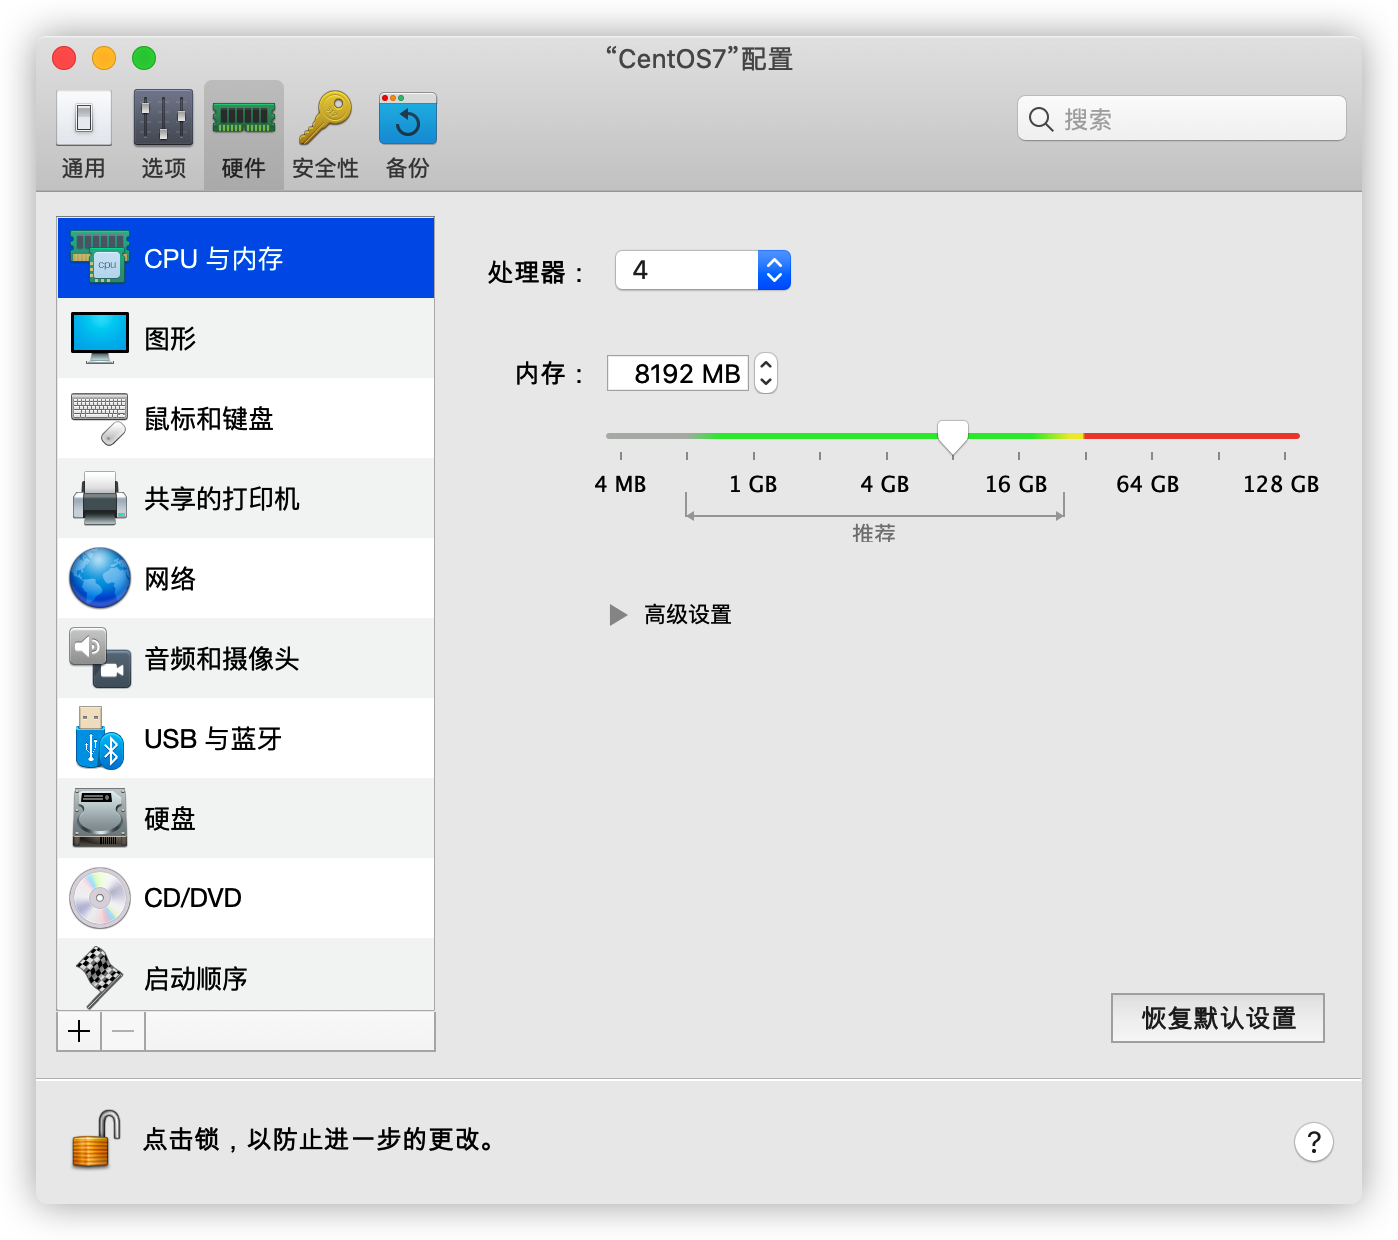Expand 高级设置 advanced settings triangle

pos(618,614)
